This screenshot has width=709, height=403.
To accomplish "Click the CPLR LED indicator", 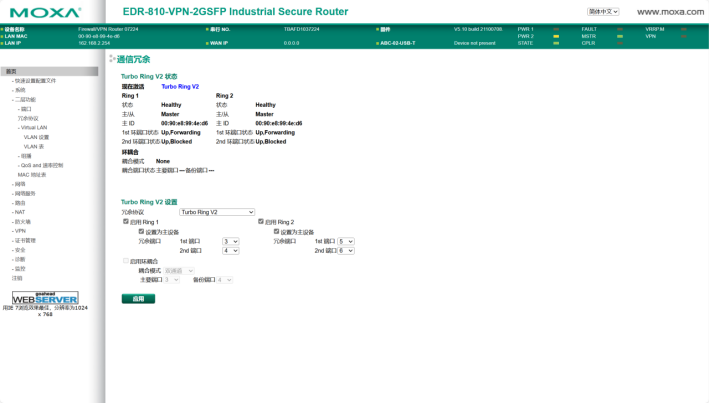I will 620,43.
